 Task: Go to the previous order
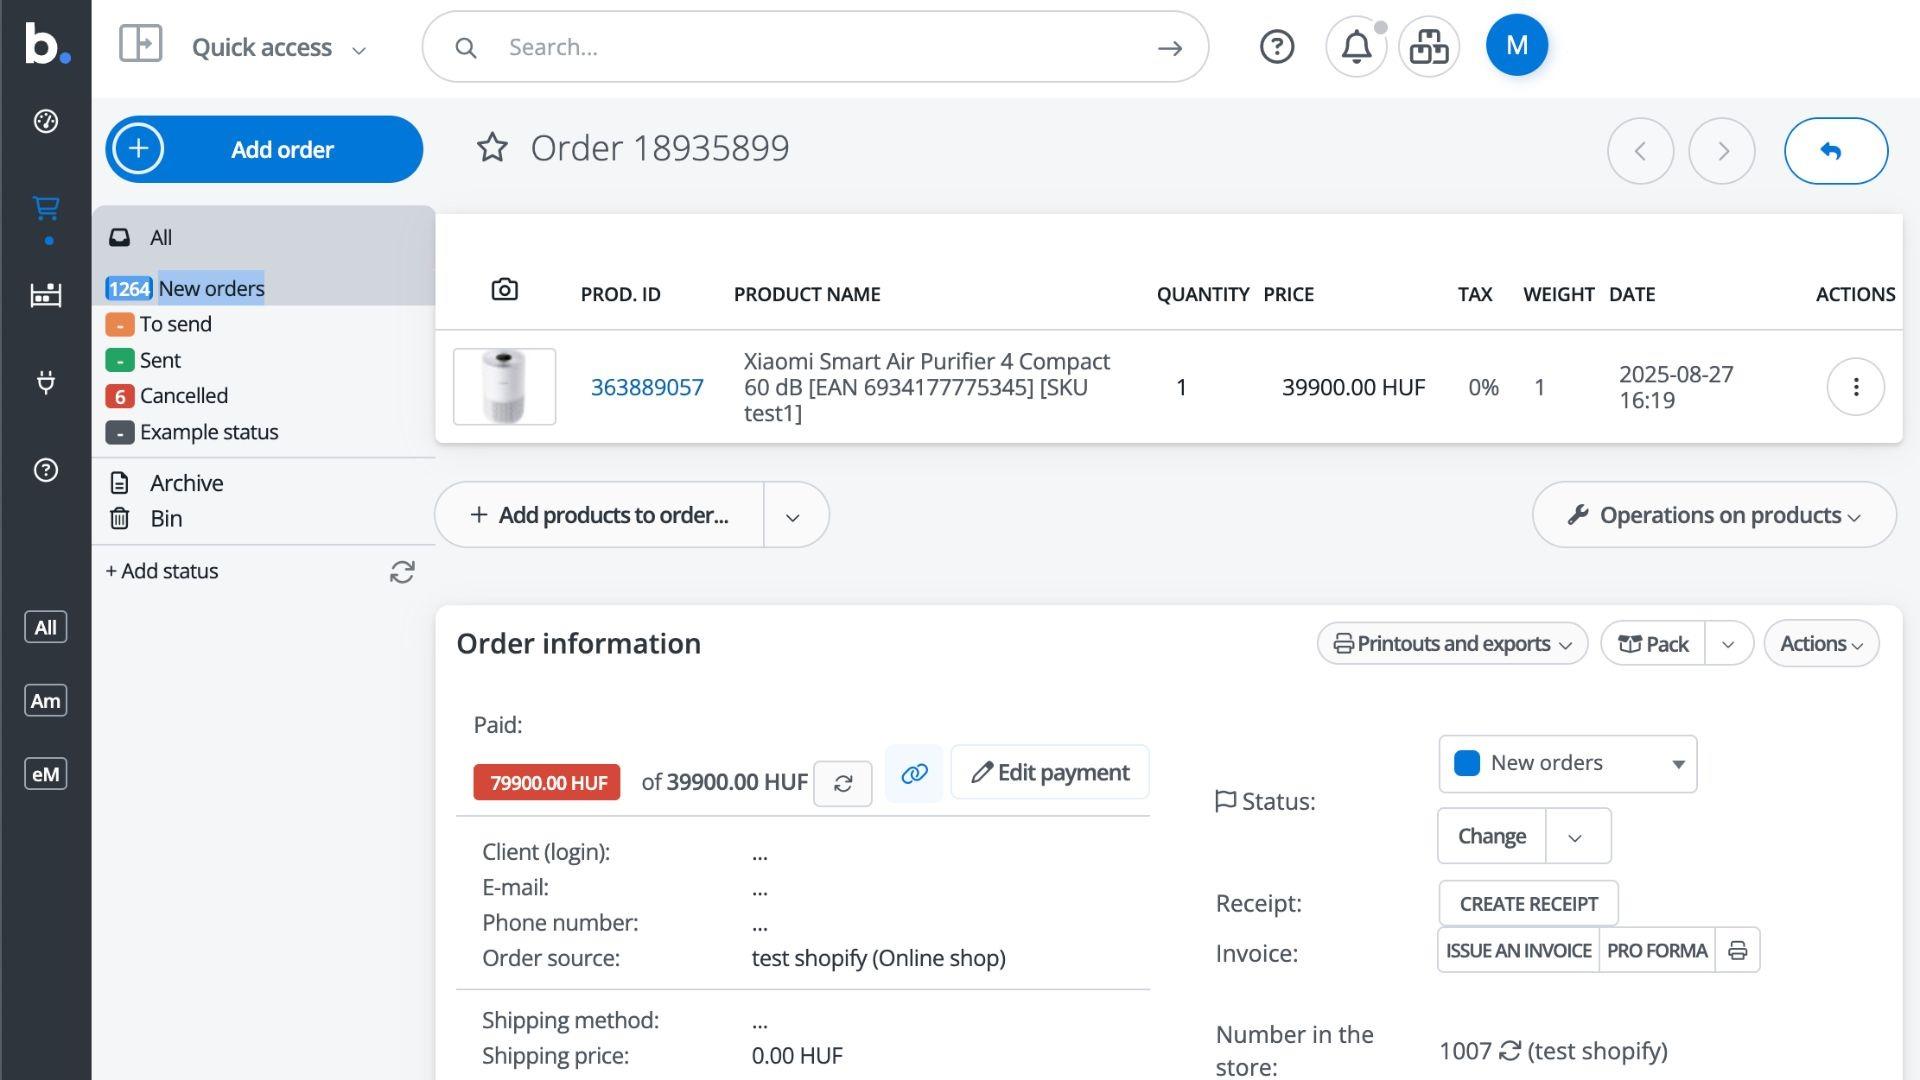tap(1641, 151)
